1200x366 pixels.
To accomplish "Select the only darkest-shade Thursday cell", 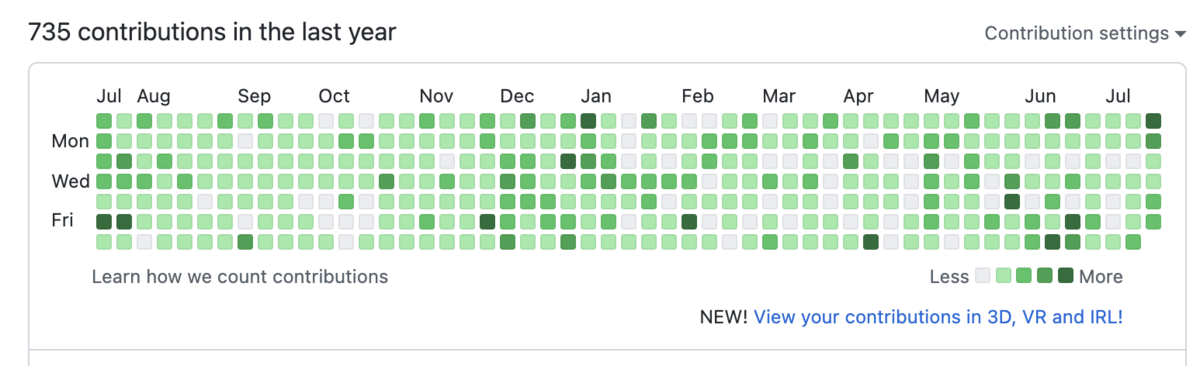I will [x=1012, y=201].
